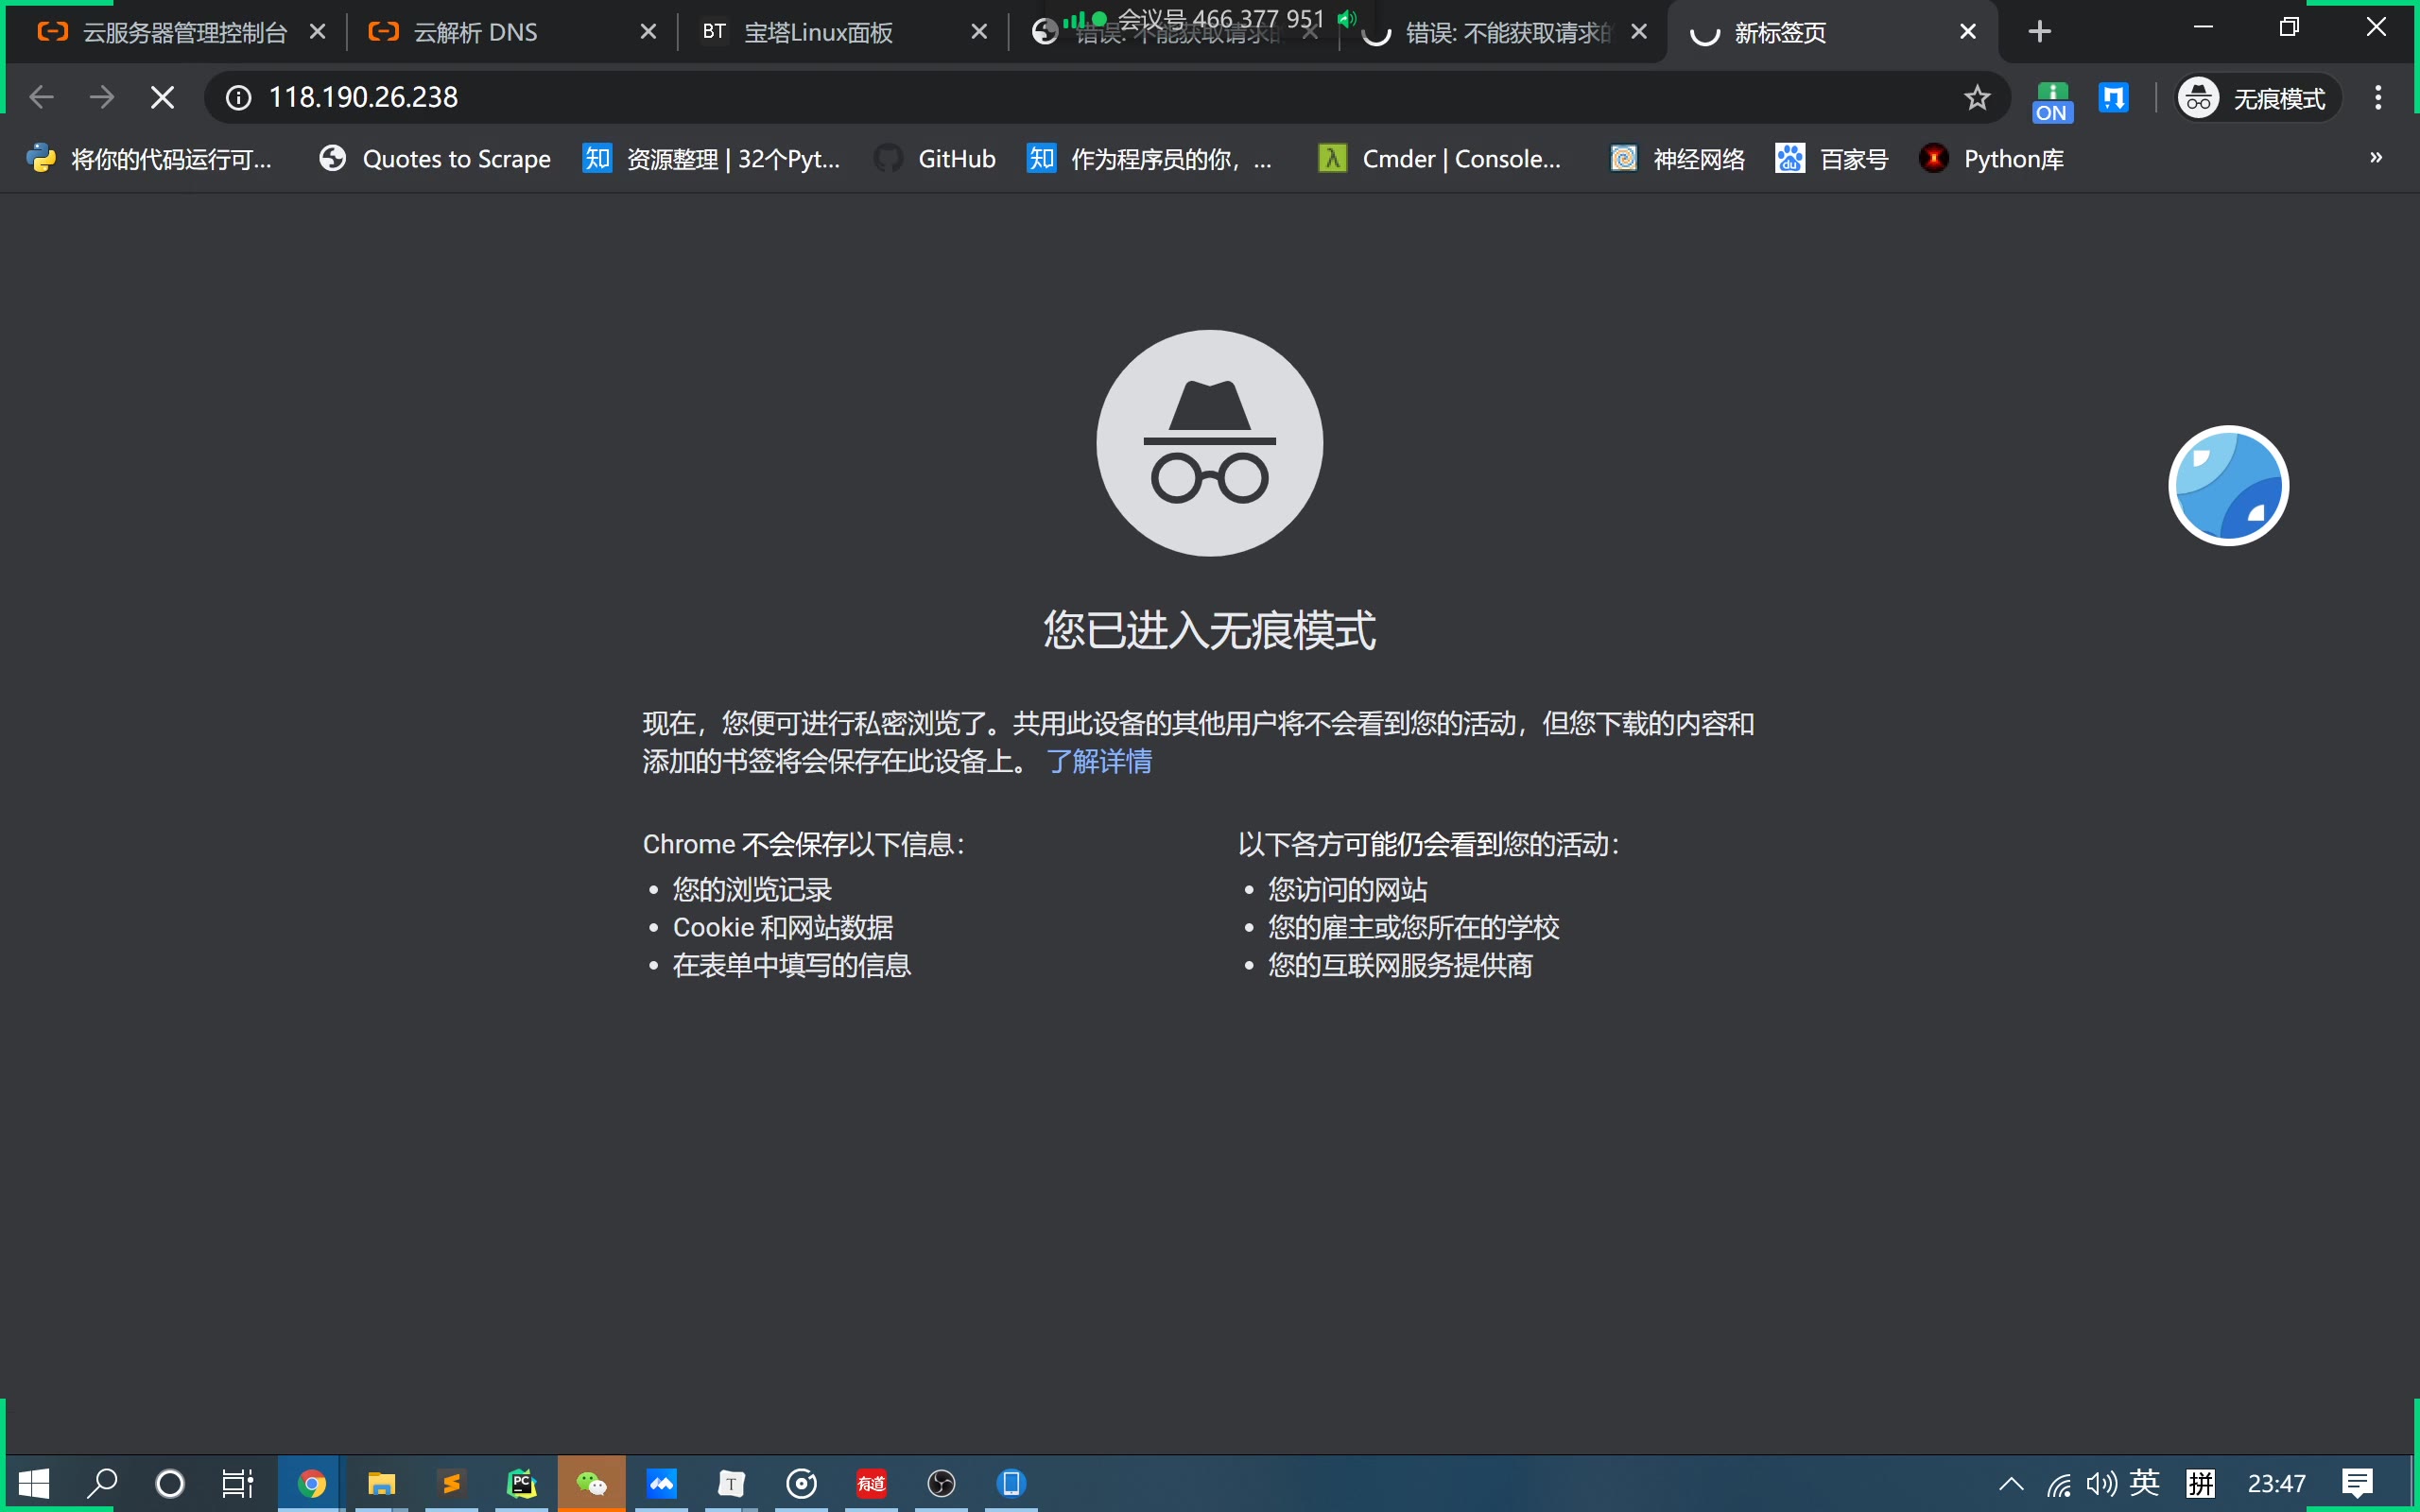The height and width of the screenshot is (1512, 2420).
Task: Open network status in system tray
Action: point(2059,1484)
